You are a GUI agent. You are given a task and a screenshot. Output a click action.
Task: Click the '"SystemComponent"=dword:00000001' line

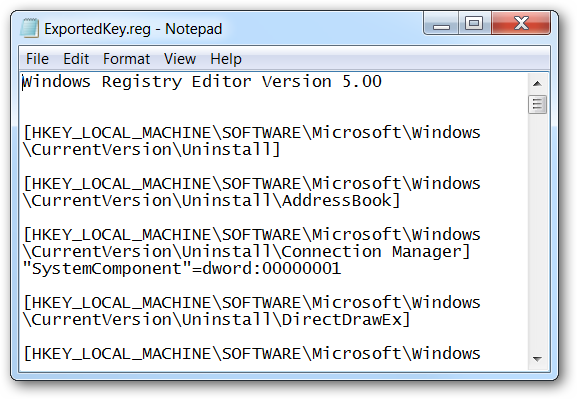(x=182, y=268)
